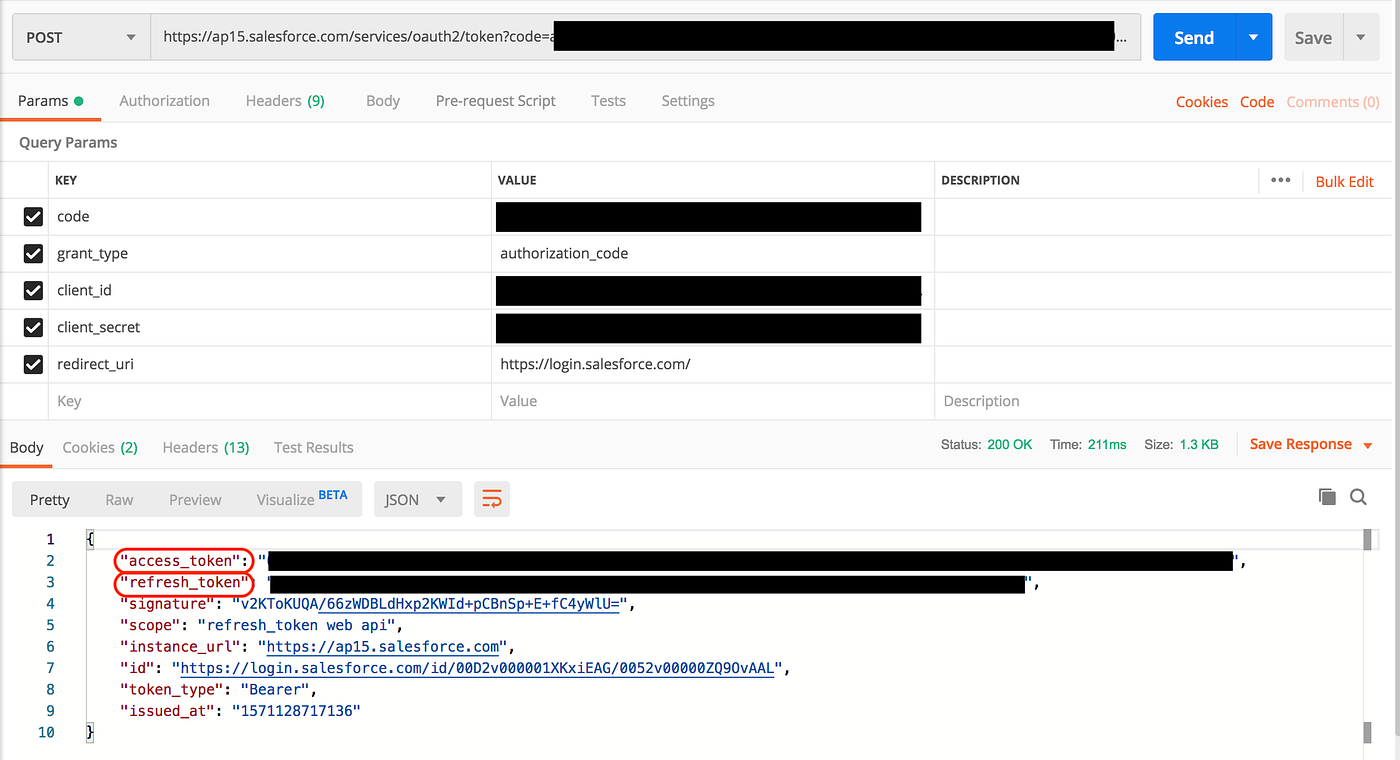Copy the response body

coord(1327,496)
